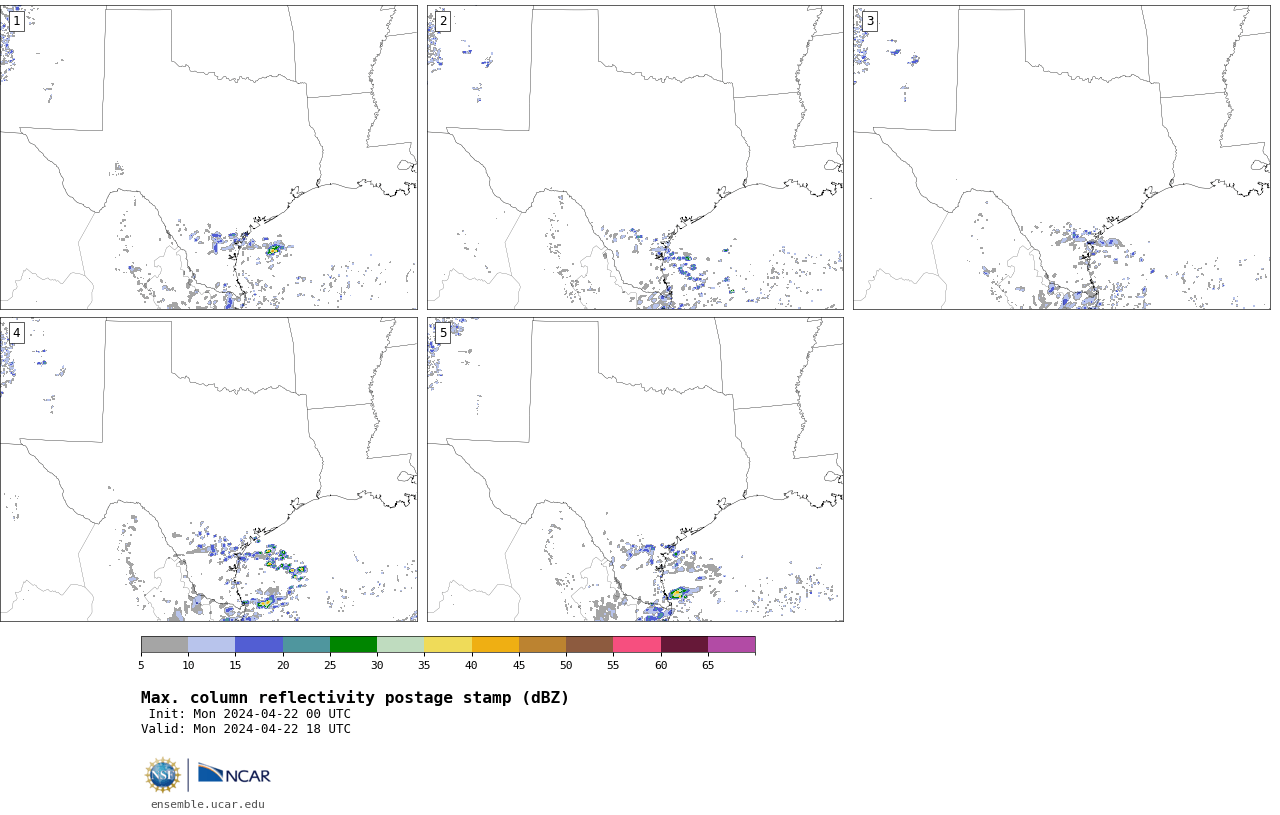Select the purple 65+ dBZ swatch

731,644
